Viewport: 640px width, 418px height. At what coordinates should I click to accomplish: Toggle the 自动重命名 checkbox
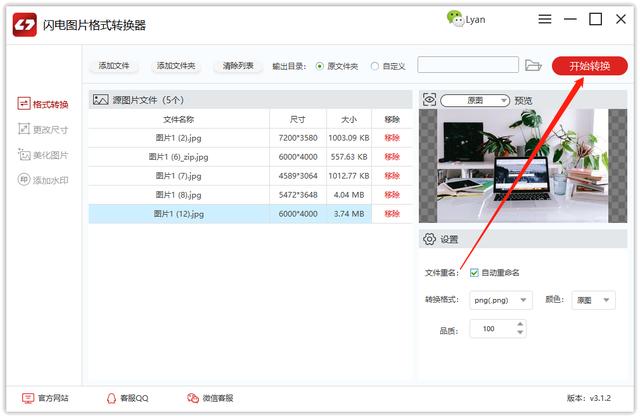[x=474, y=273]
